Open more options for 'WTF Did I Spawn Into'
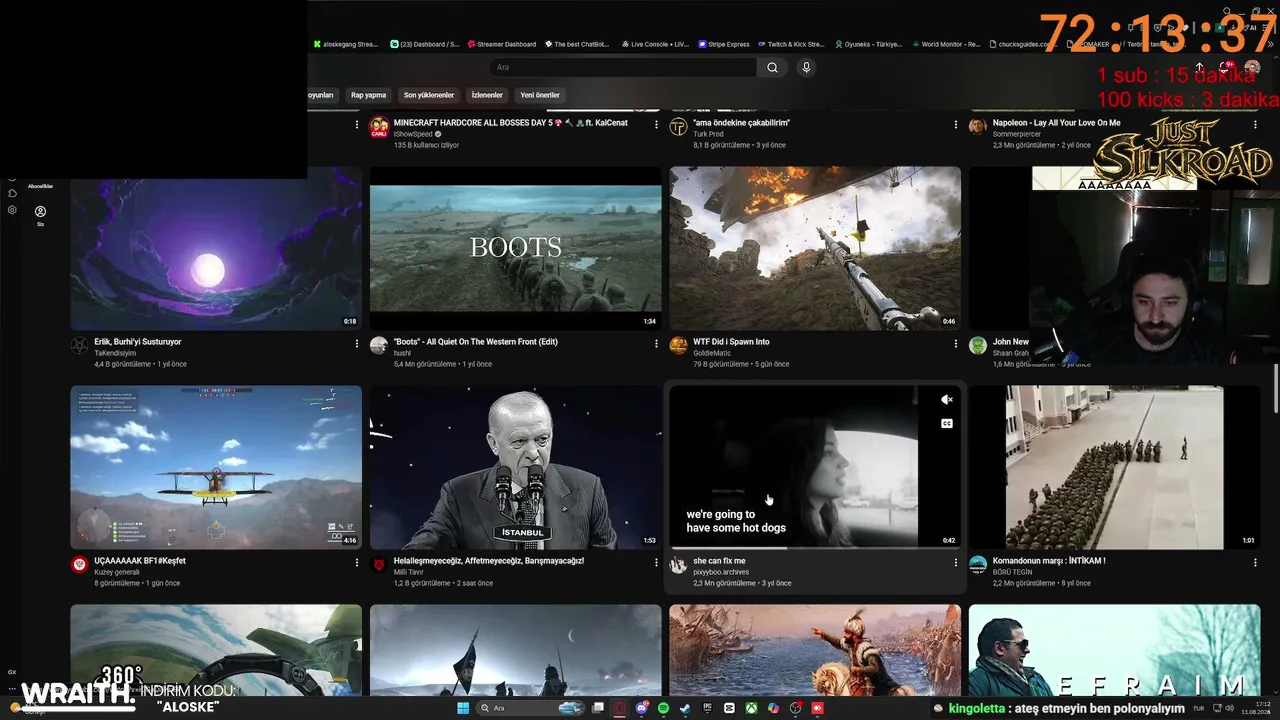The width and height of the screenshot is (1280, 720). pos(955,343)
